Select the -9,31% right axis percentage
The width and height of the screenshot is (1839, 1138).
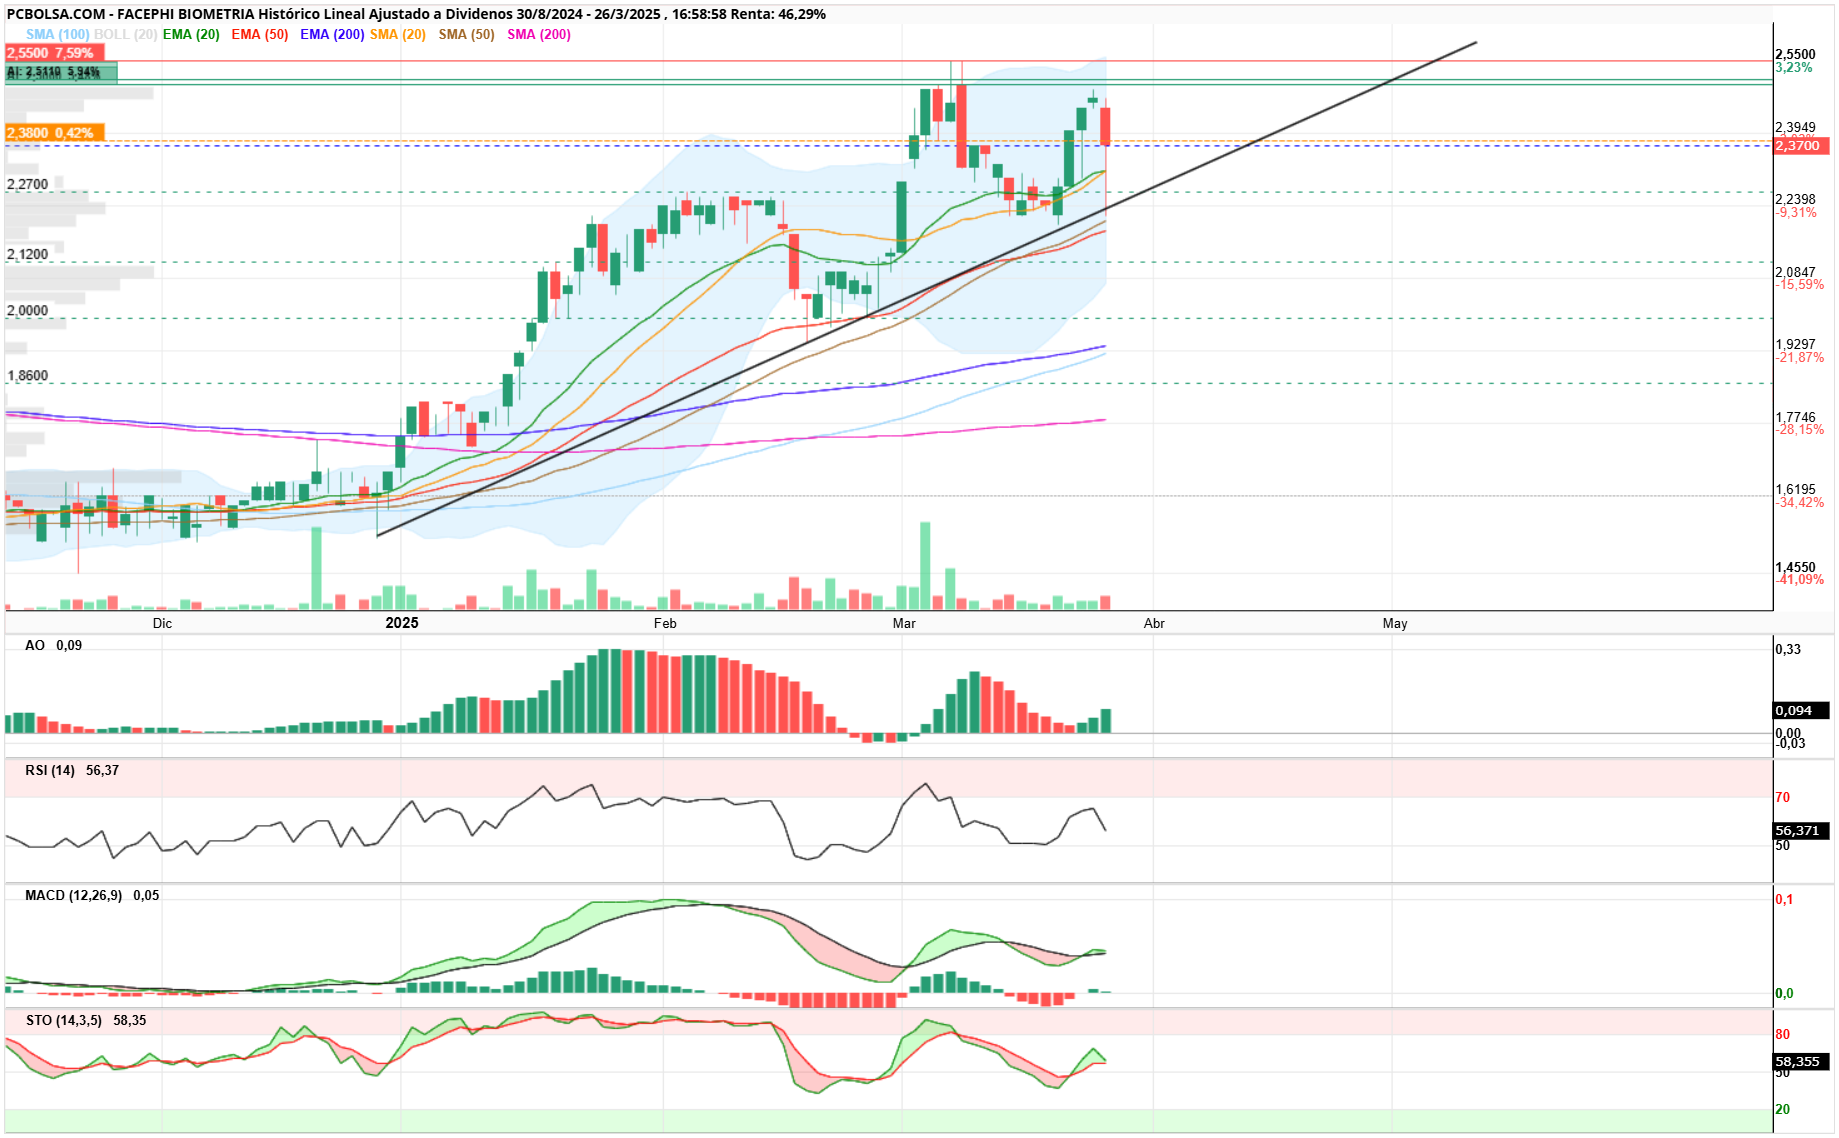tap(1796, 213)
